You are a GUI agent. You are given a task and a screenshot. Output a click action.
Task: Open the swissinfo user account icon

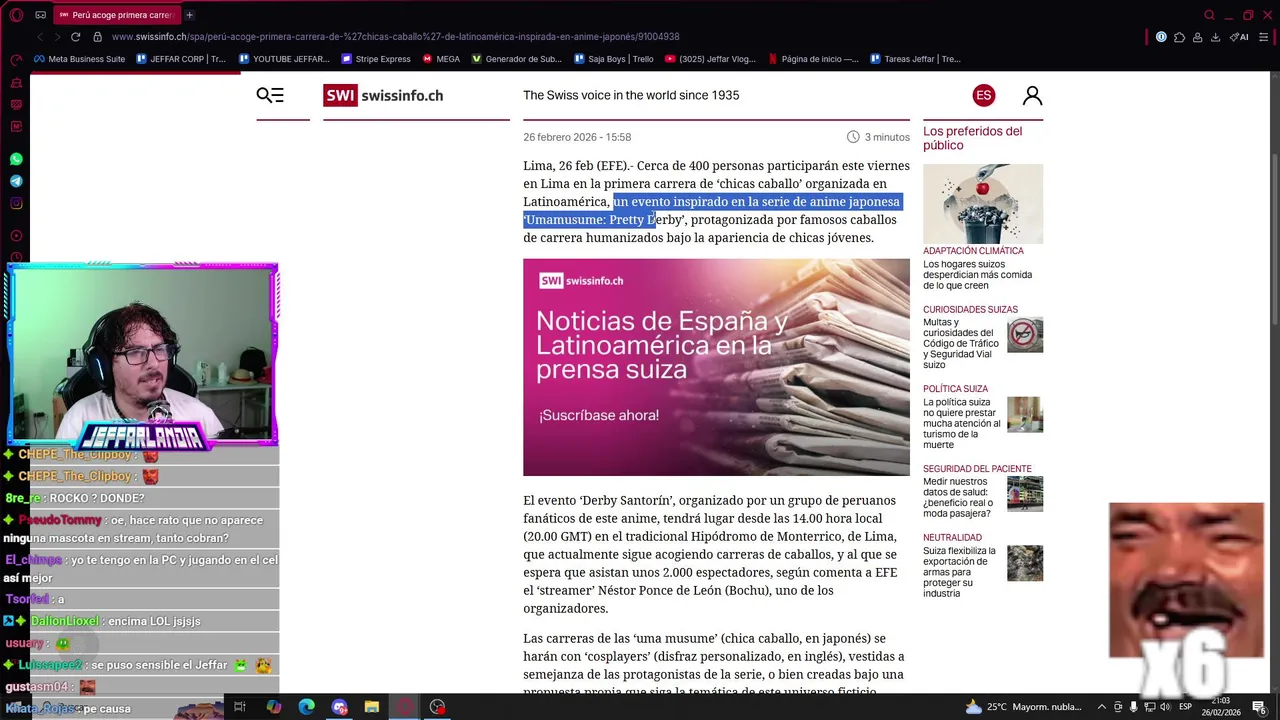(1032, 95)
